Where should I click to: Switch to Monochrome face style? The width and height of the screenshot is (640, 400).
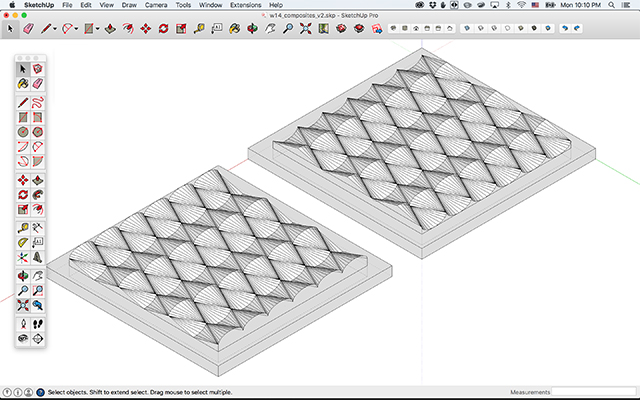click(548, 28)
